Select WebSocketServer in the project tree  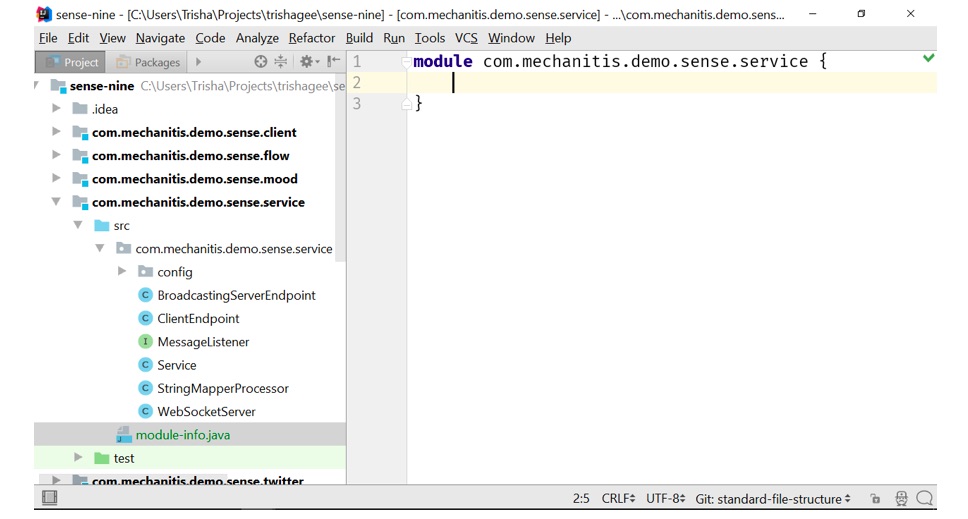206,412
